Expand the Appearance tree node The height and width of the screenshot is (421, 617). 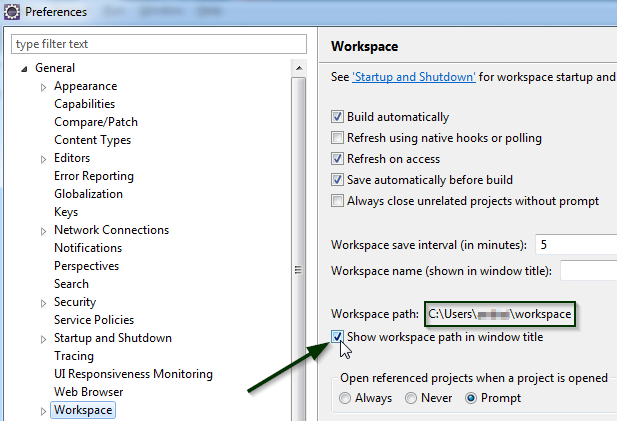tap(43, 87)
